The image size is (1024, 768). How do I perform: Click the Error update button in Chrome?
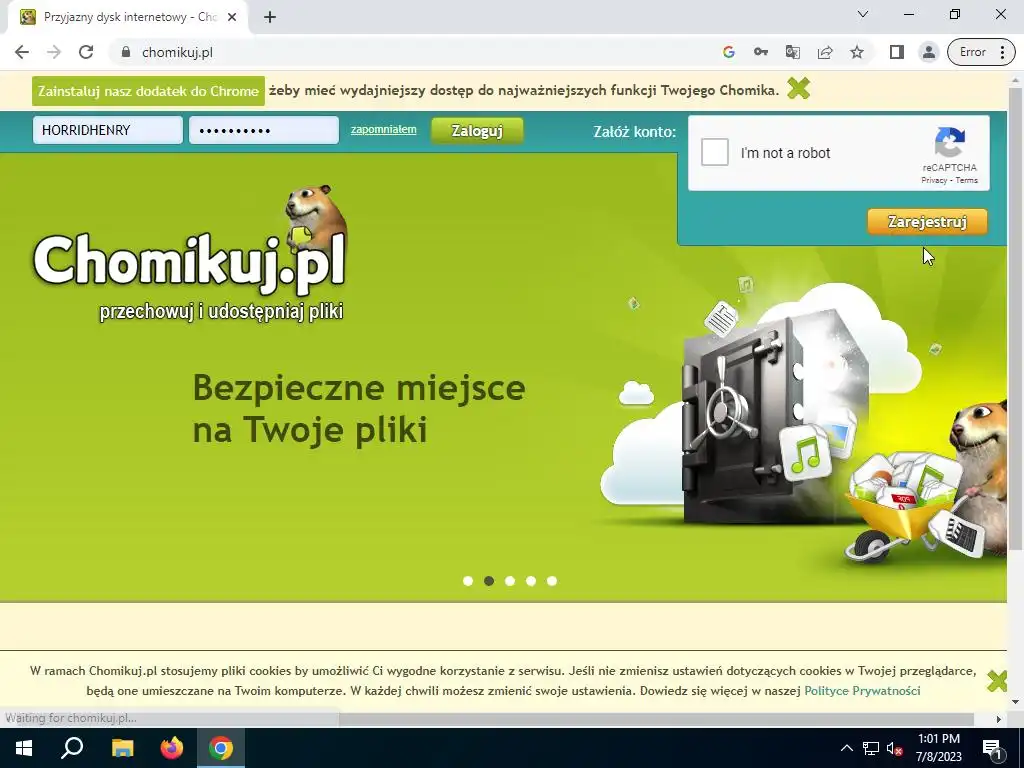pyautogui.click(x=972, y=52)
